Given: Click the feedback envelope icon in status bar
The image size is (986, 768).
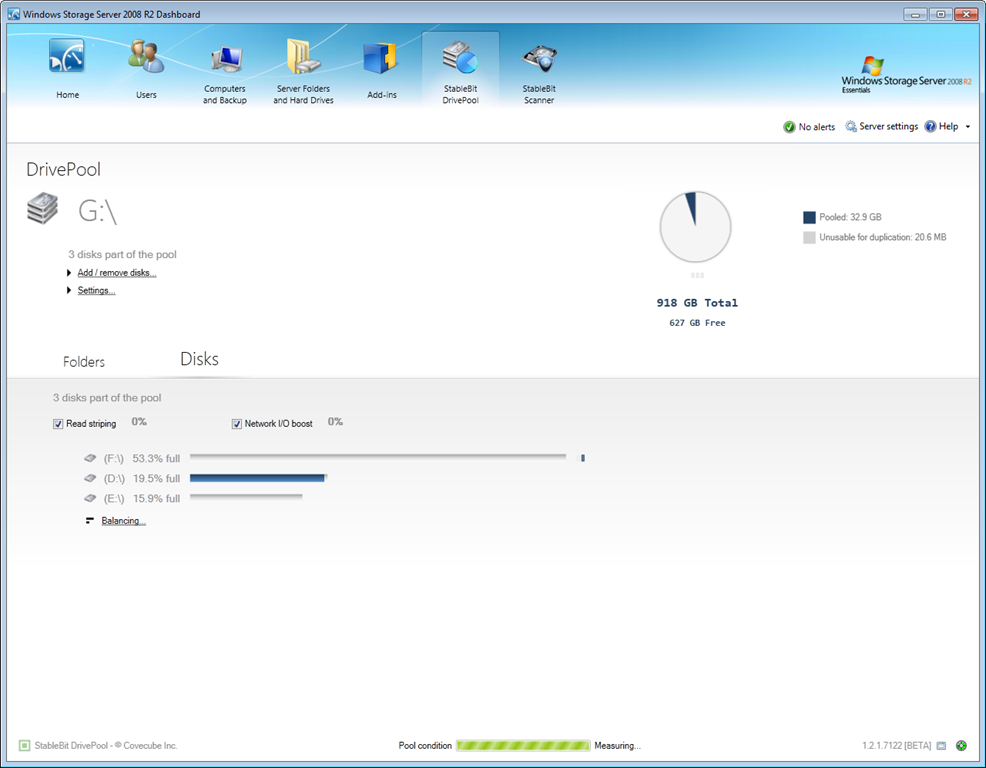Looking at the screenshot, I should click(x=941, y=746).
